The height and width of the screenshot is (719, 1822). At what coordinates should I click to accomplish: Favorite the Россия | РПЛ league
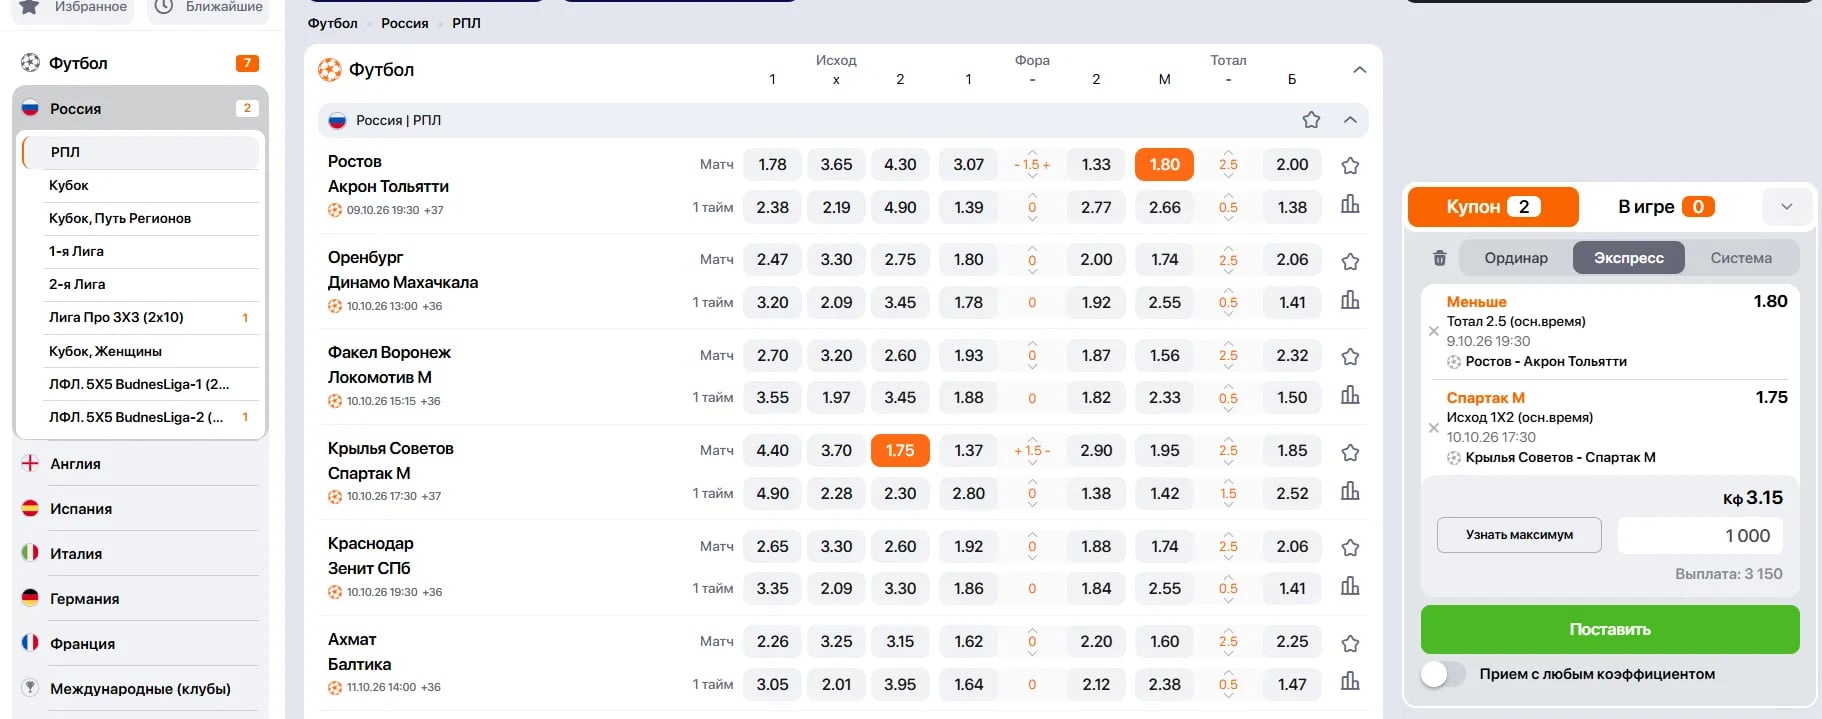coord(1311,120)
